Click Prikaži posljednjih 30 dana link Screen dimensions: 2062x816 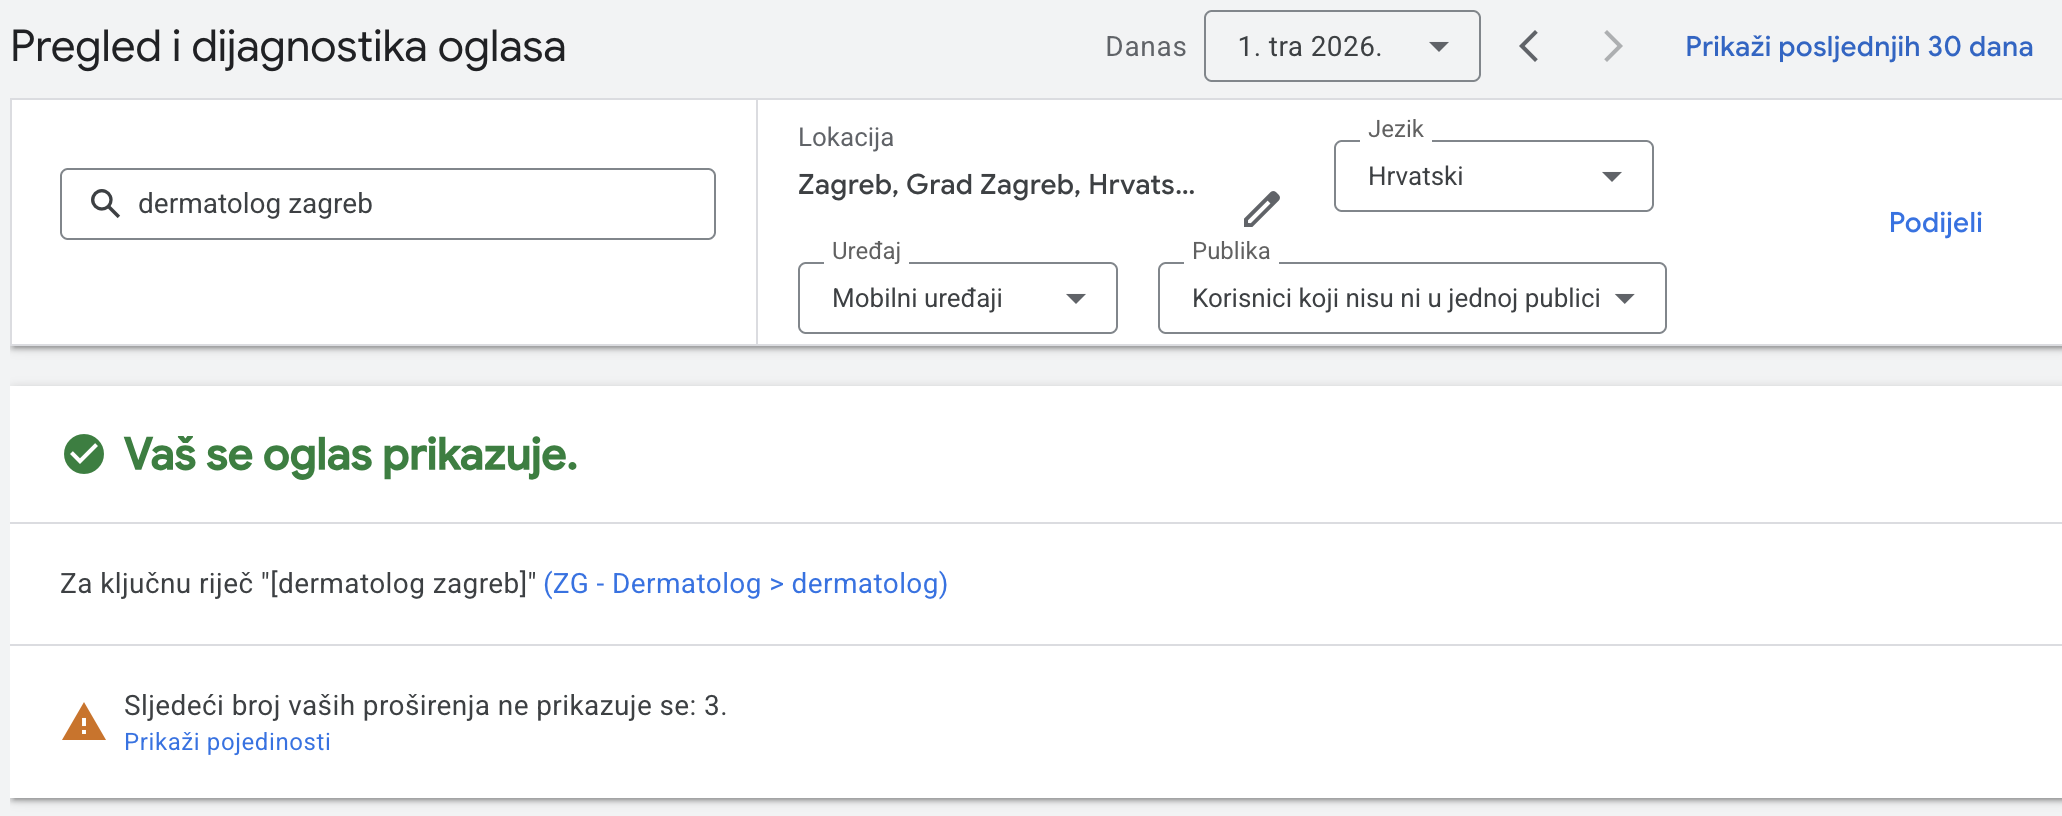tap(1858, 47)
